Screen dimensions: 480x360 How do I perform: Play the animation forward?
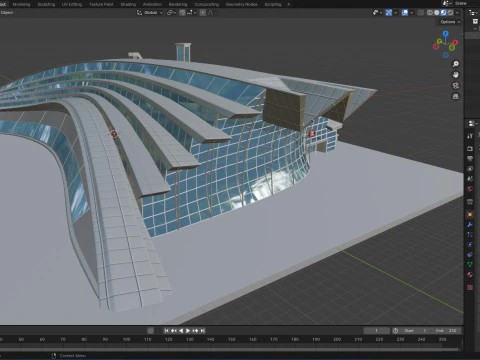coord(188,331)
